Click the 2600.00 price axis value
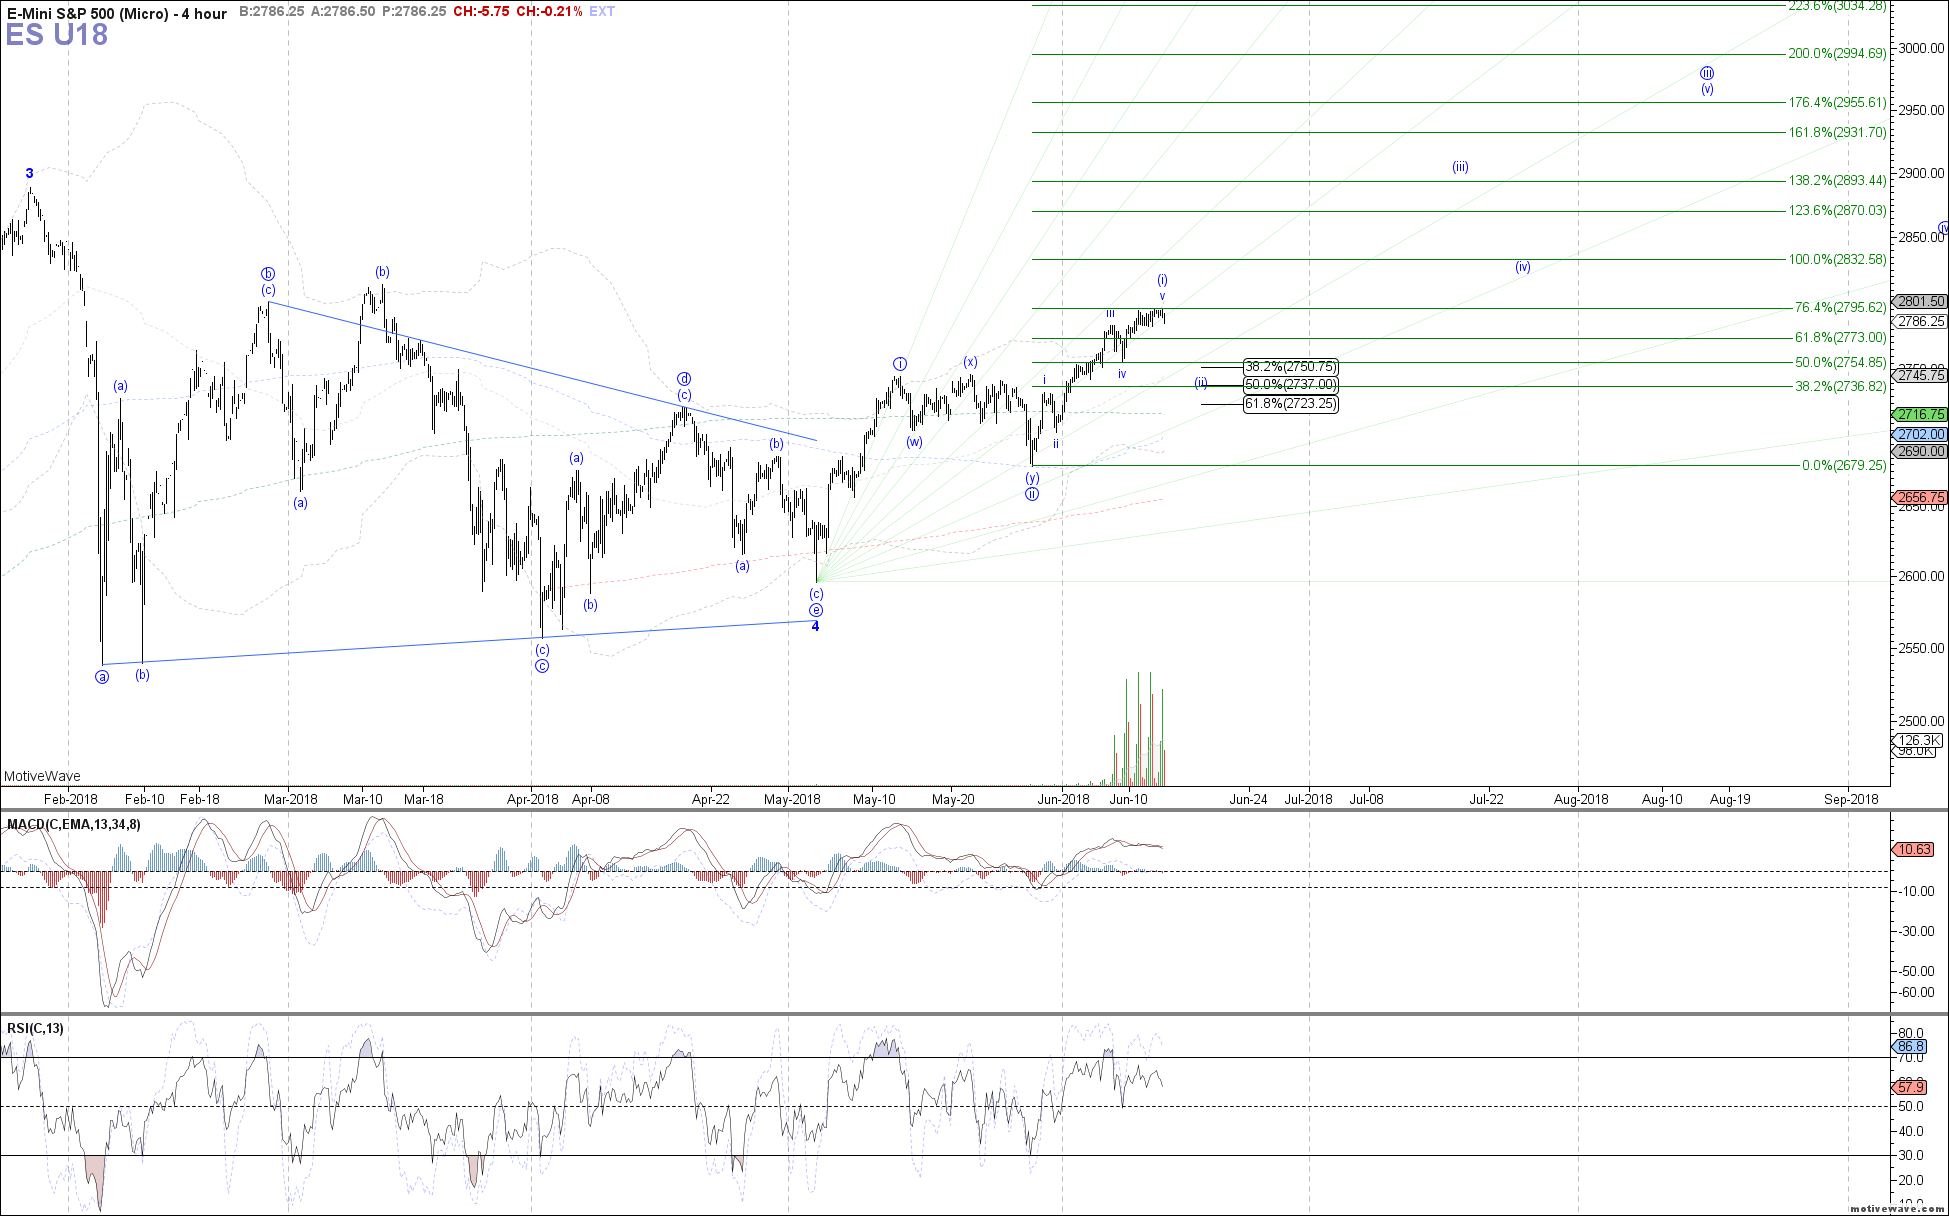Viewport: 1949px width, 1216px height. point(1922,576)
